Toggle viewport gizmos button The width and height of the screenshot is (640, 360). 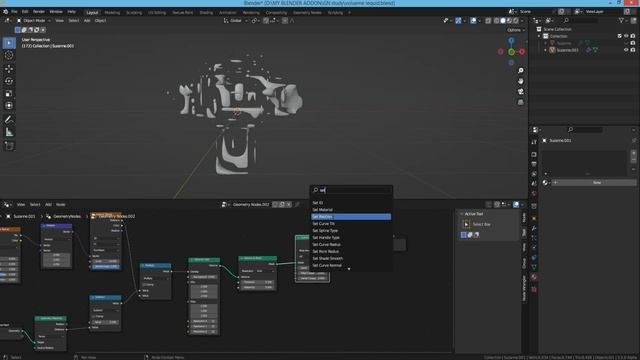[458, 21]
